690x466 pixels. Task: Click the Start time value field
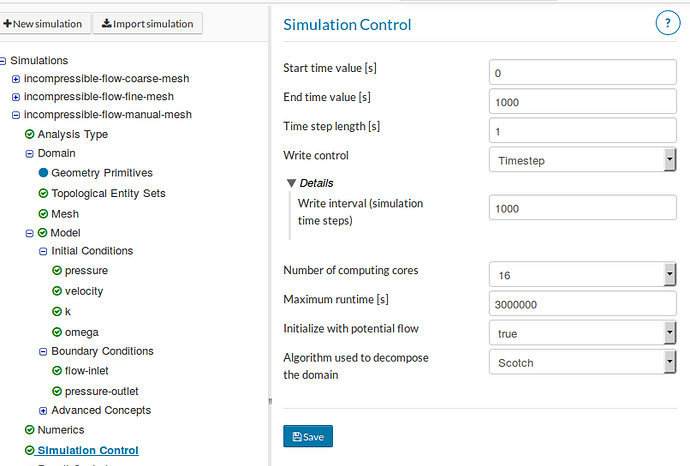pyautogui.click(x=583, y=72)
